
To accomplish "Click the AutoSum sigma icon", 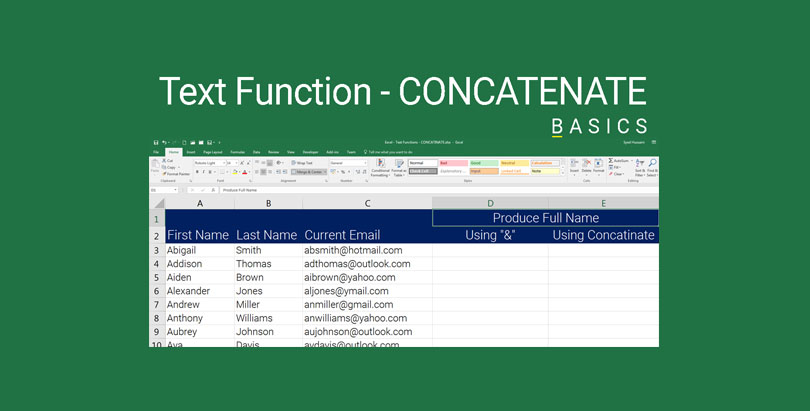I will tap(611, 161).
